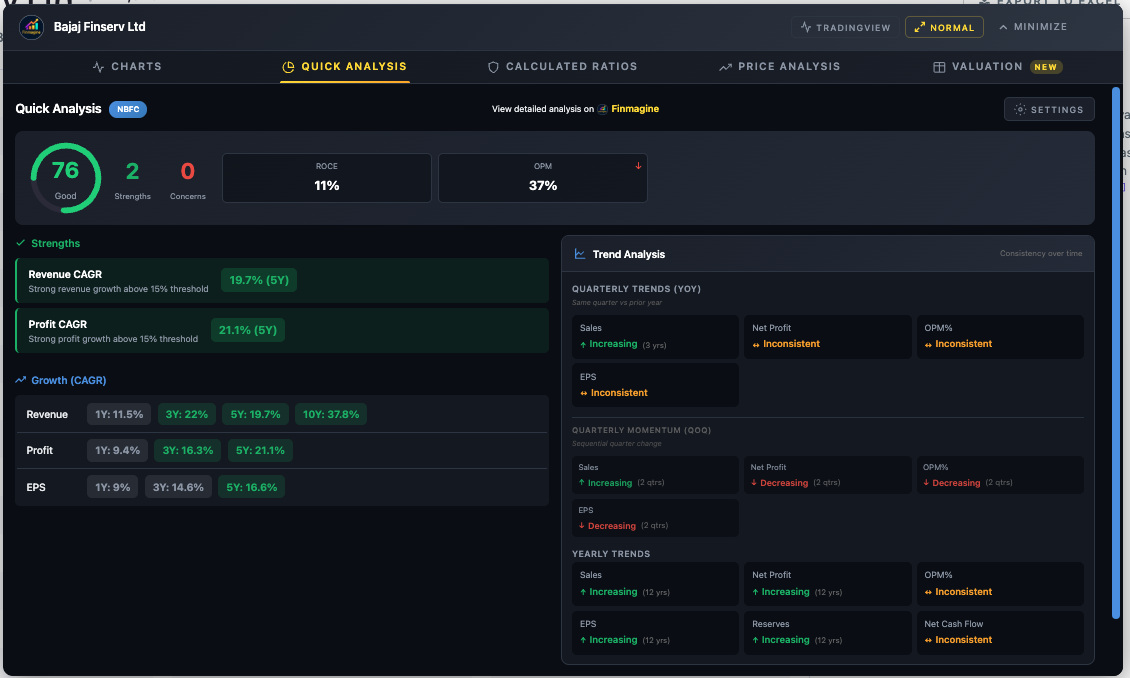Click the circular 76 score gauge
Viewport: 1130px width, 678px height.
65,178
